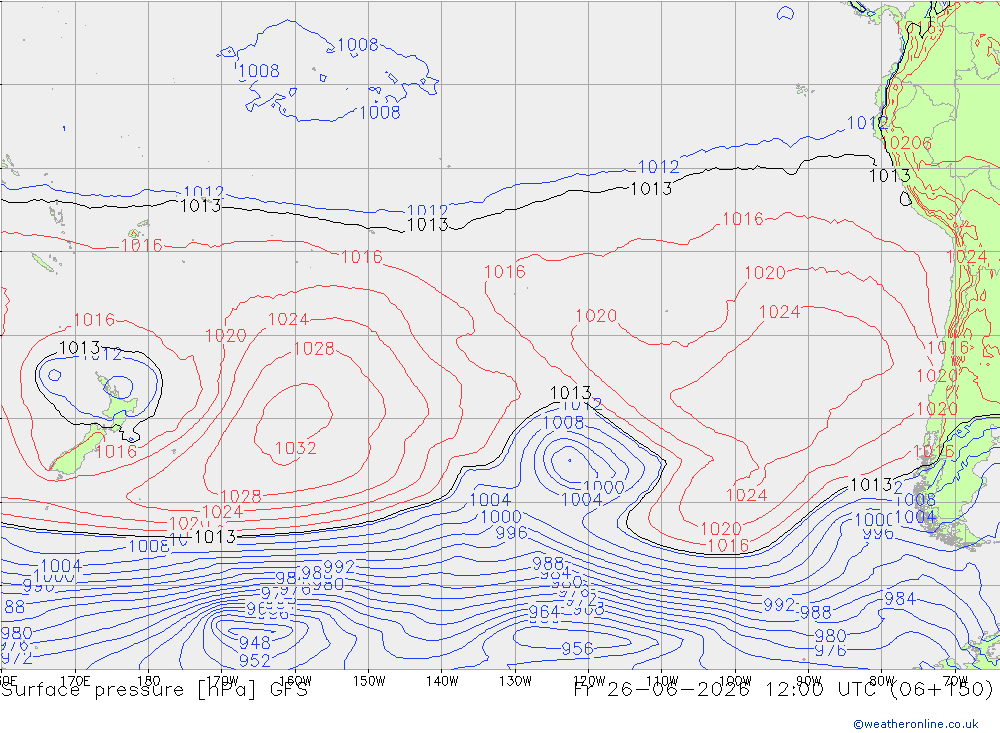The image size is (1000, 733).
Task: Click the 120W longitude label
Action: (589, 681)
